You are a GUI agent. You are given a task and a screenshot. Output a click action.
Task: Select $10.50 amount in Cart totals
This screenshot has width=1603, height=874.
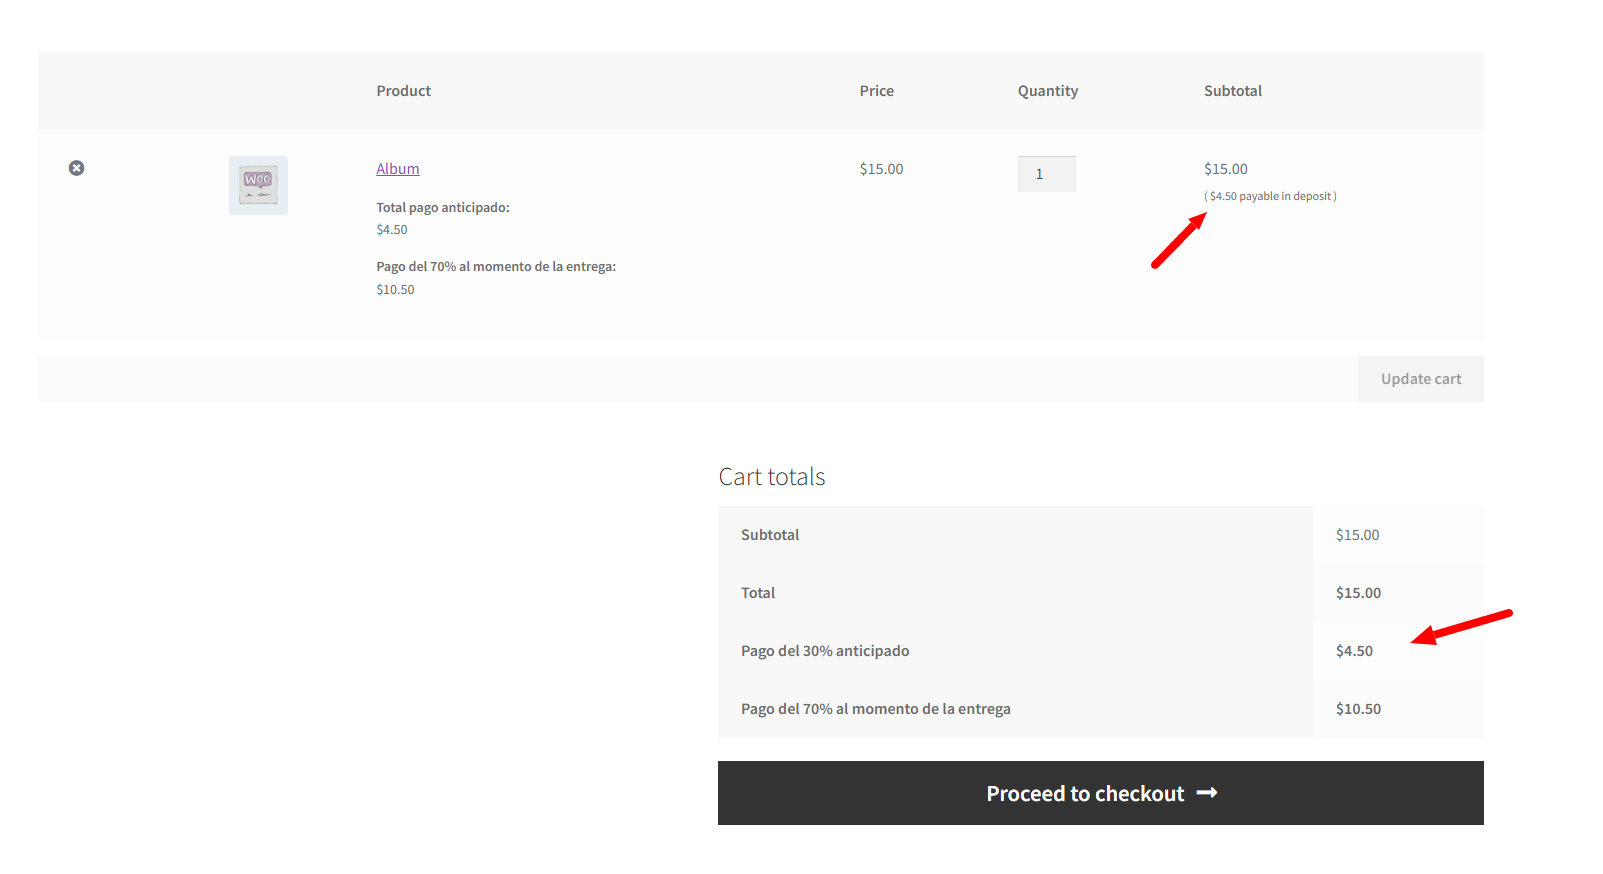[x=1358, y=709]
